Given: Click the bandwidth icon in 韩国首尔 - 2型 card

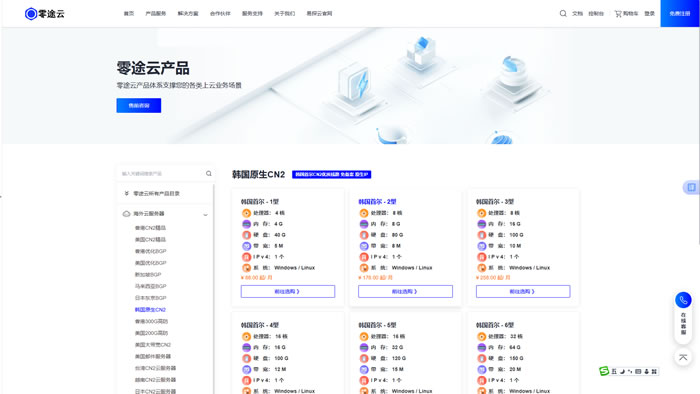Looking at the screenshot, I should pyautogui.click(x=364, y=246).
